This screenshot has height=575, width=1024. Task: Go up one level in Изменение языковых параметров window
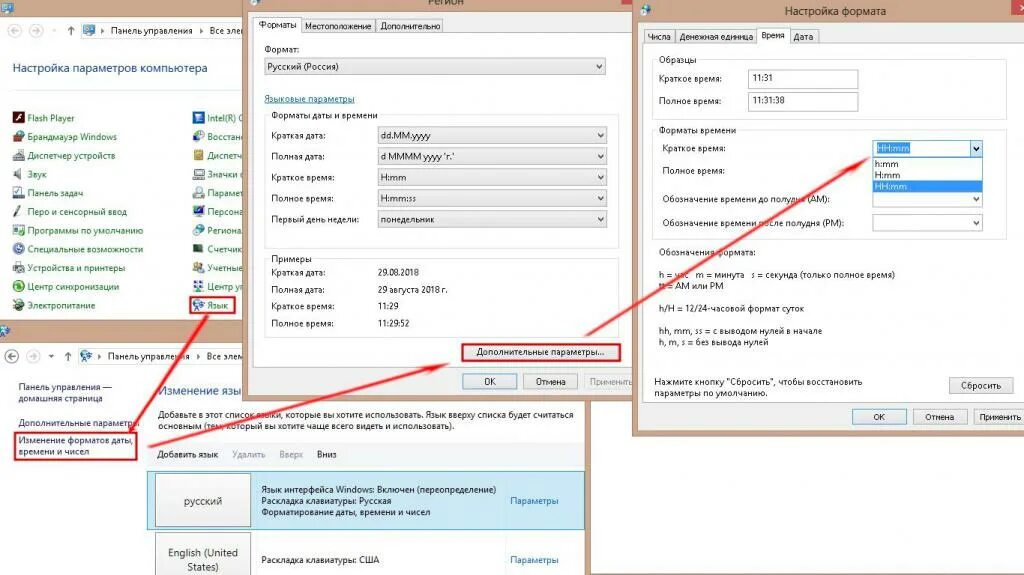[x=68, y=356]
